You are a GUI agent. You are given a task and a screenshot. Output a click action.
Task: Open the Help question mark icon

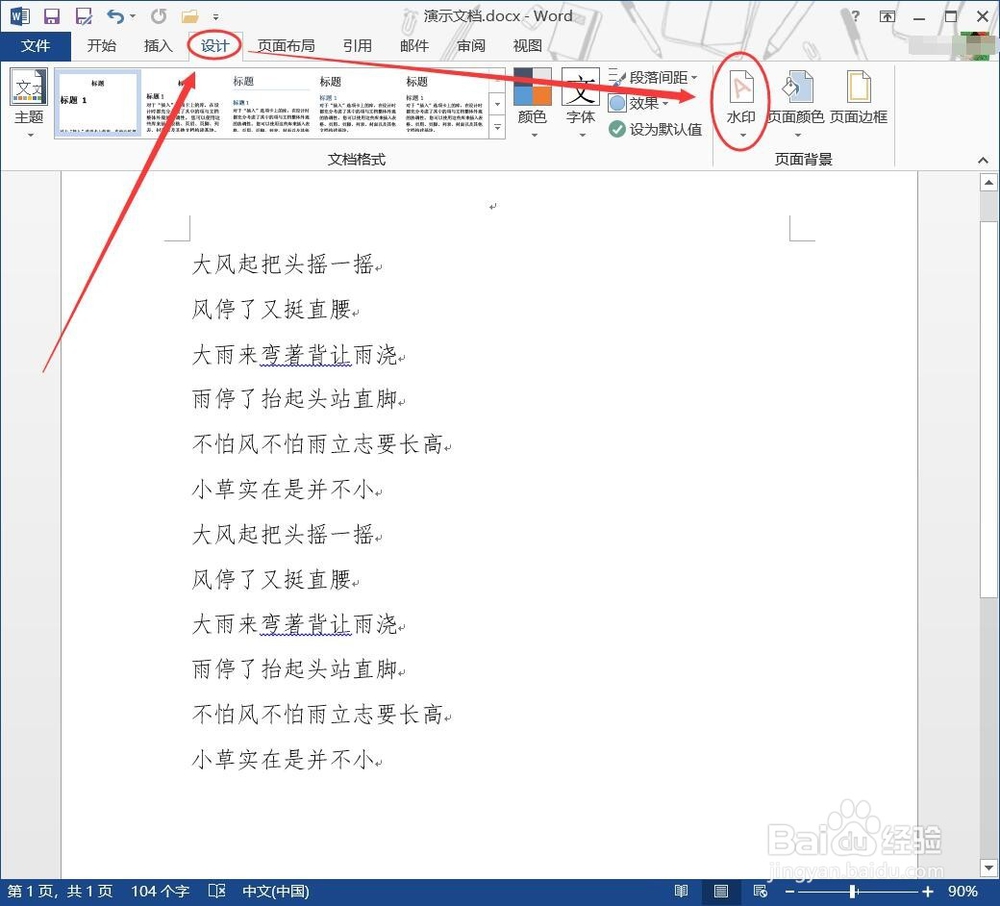pyautogui.click(x=855, y=16)
